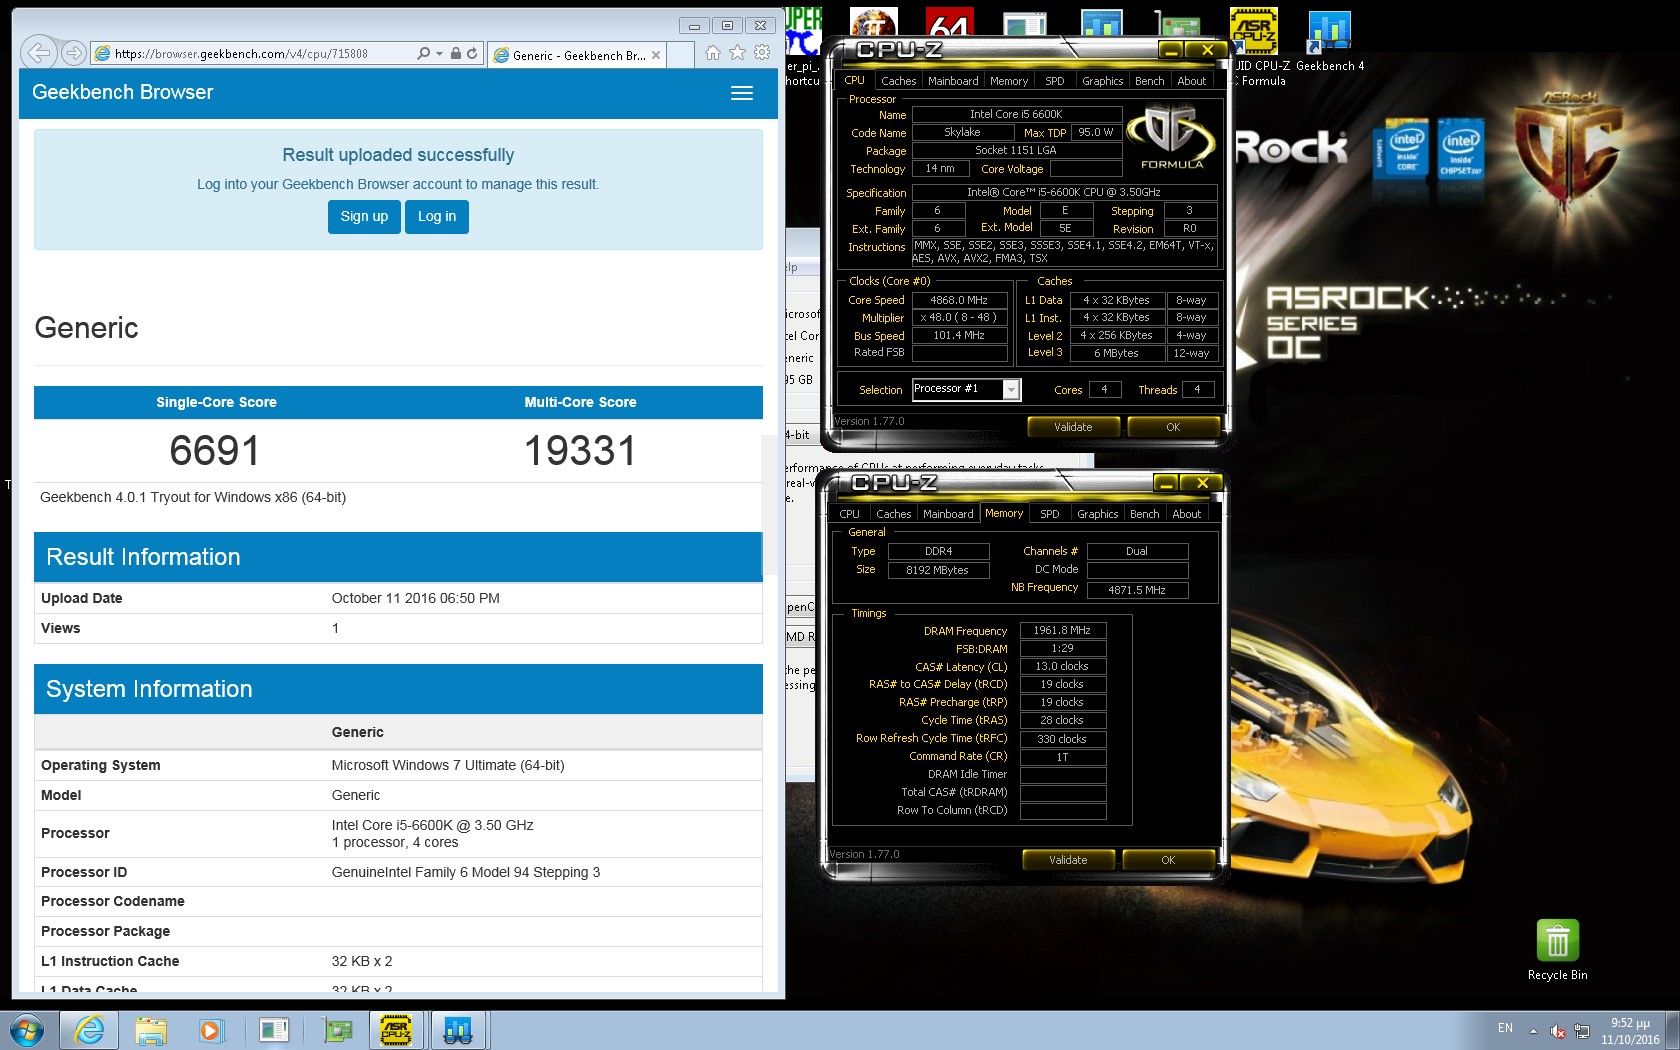Show hidden system tray icons
The image size is (1680, 1050).
(1533, 1030)
